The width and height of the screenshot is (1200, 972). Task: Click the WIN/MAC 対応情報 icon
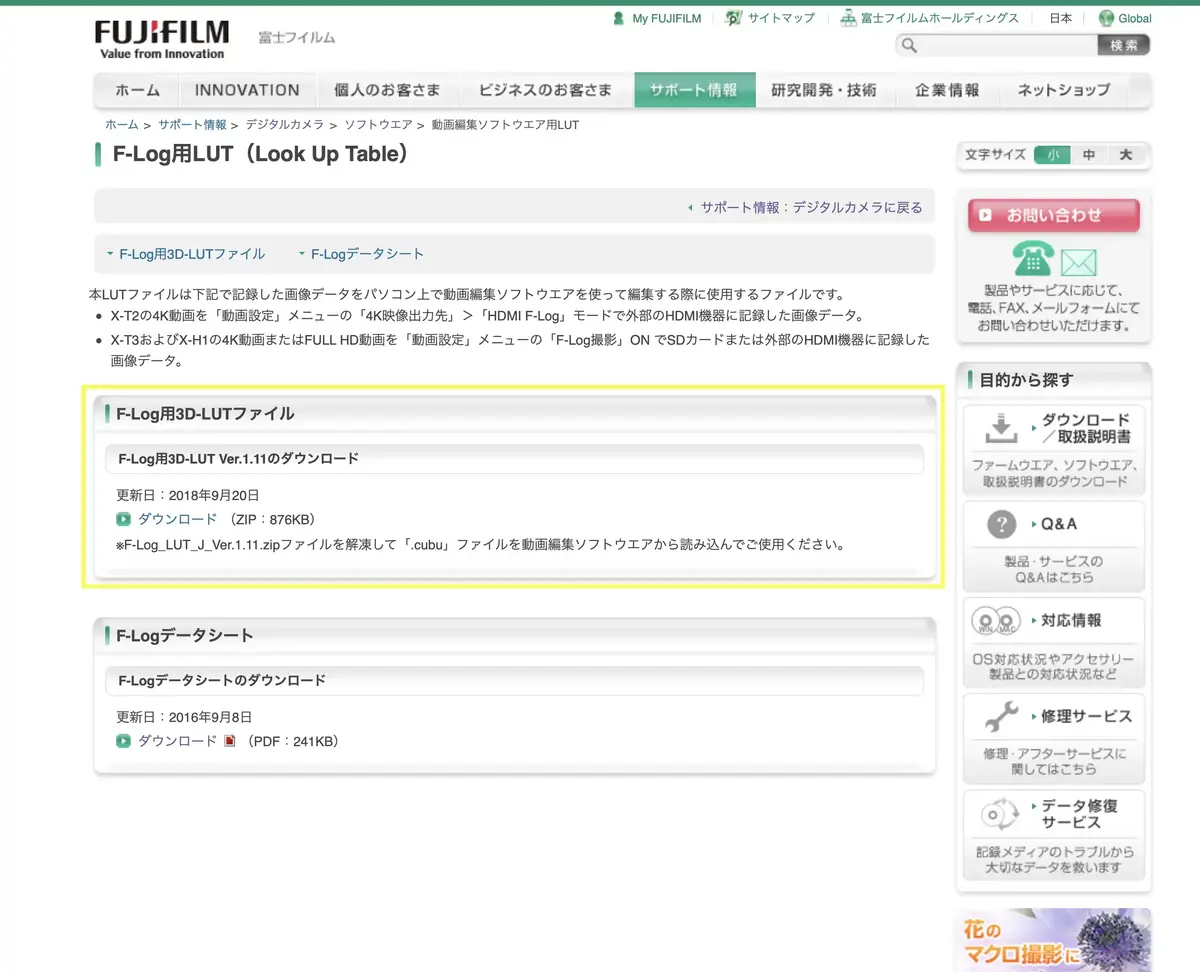(x=994, y=620)
